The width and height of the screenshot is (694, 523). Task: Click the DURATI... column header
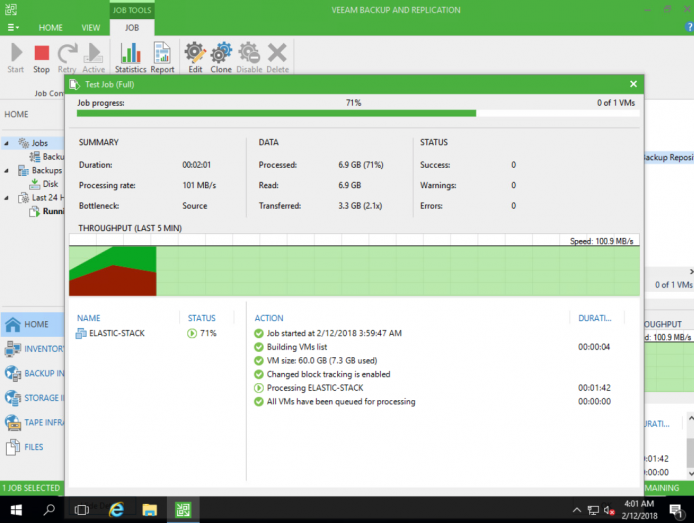594,318
